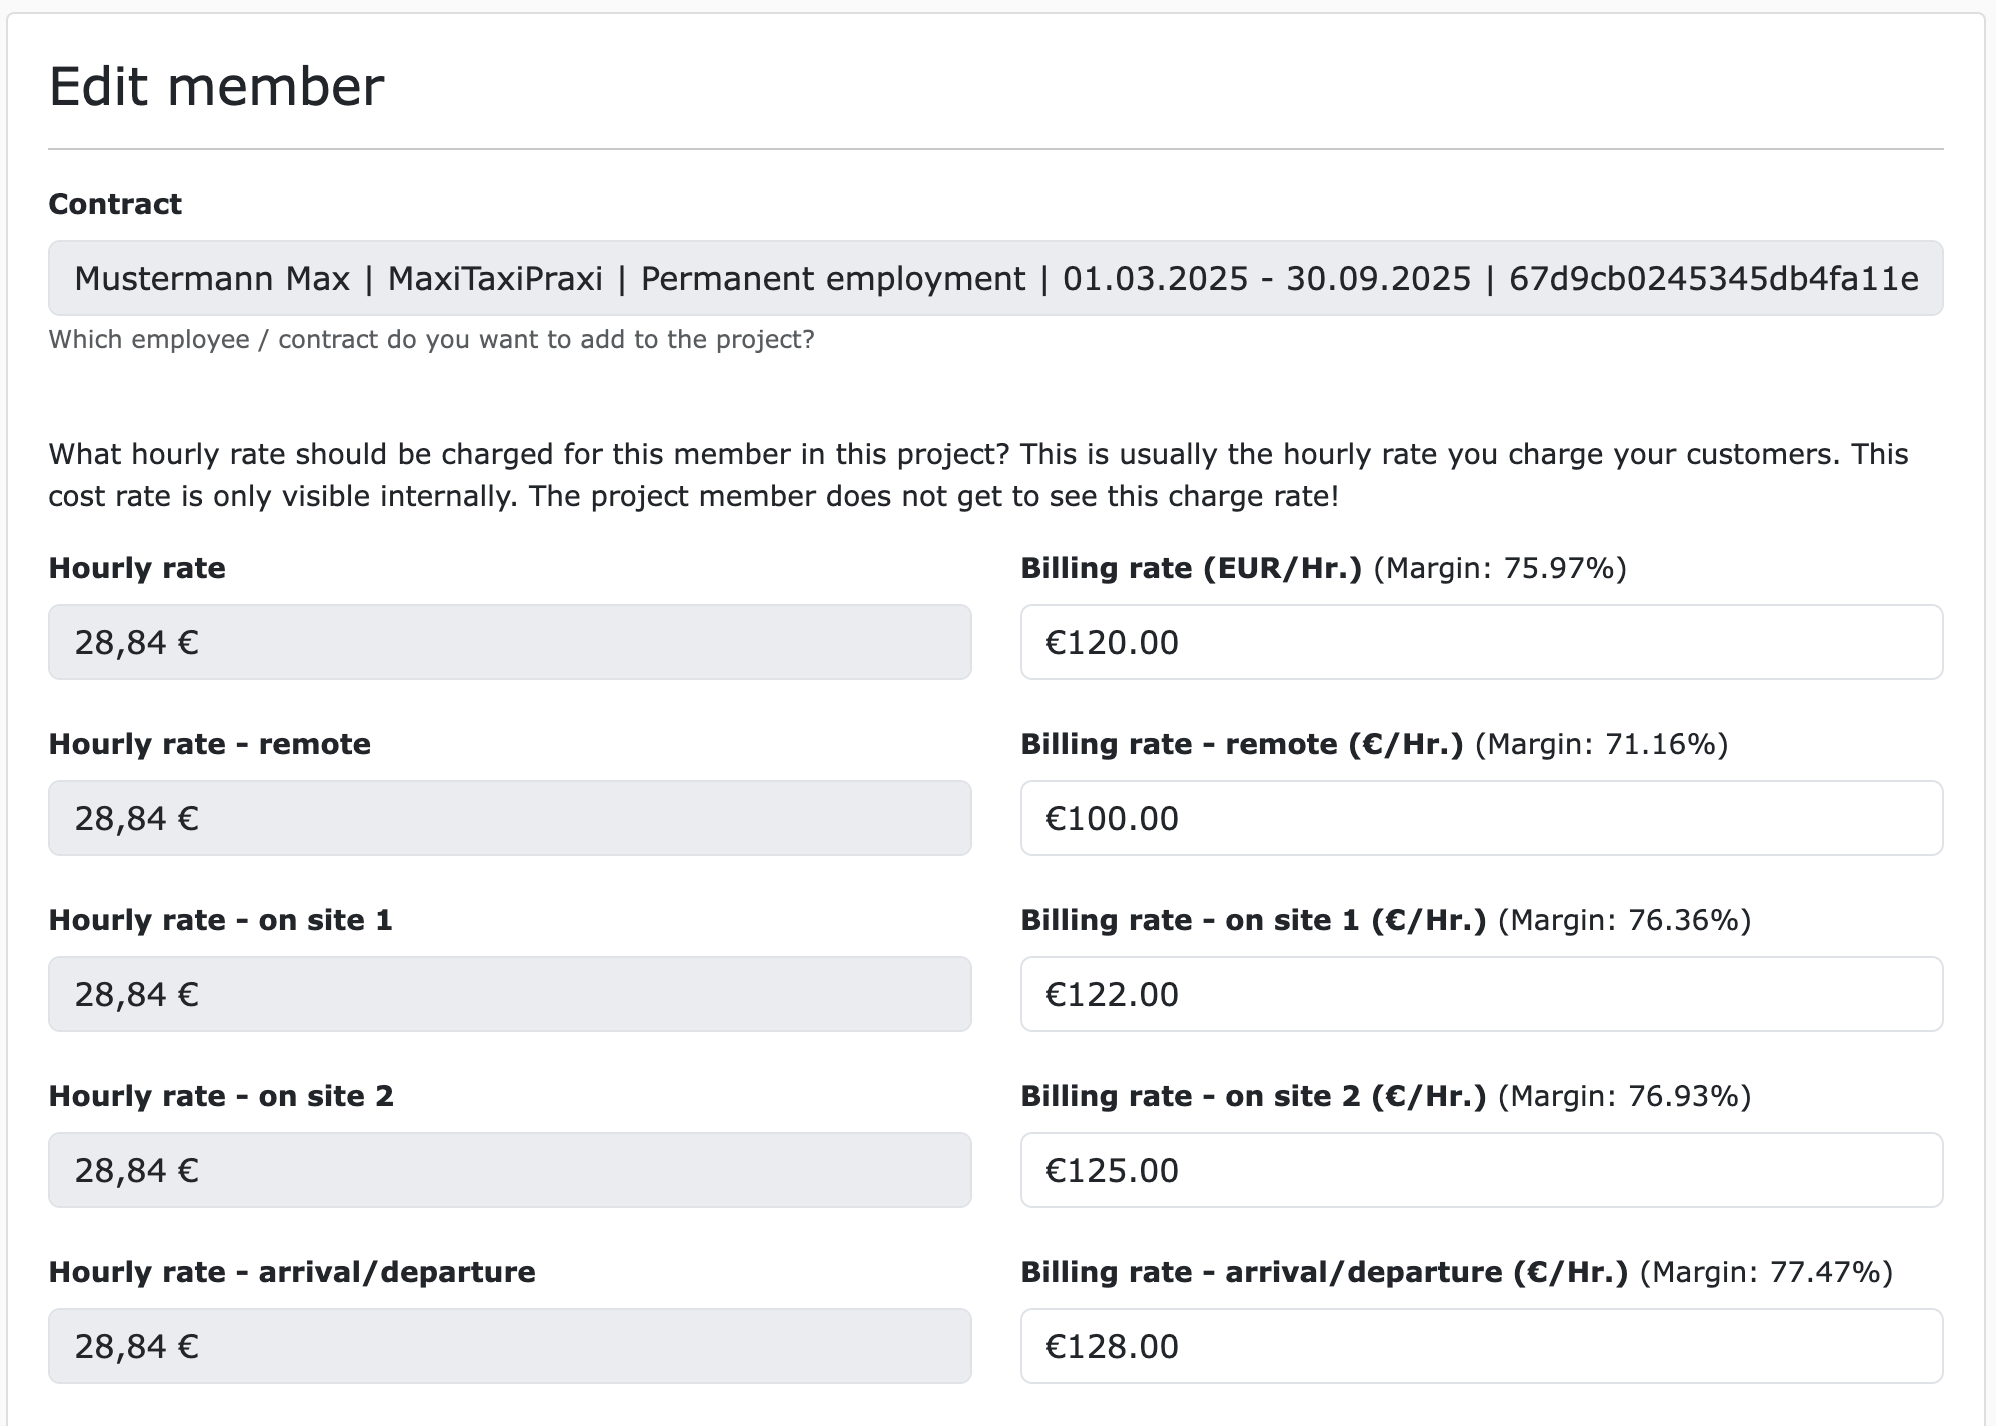Click the Billing rate - arrival/departure input
Image resolution: width=1996 pixels, height=1426 pixels.
coord(1480,1346)
